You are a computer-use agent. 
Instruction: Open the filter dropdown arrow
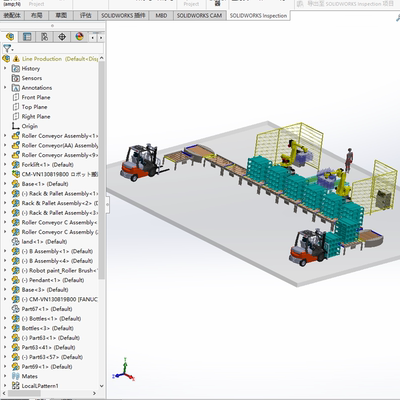click(13, 50)
